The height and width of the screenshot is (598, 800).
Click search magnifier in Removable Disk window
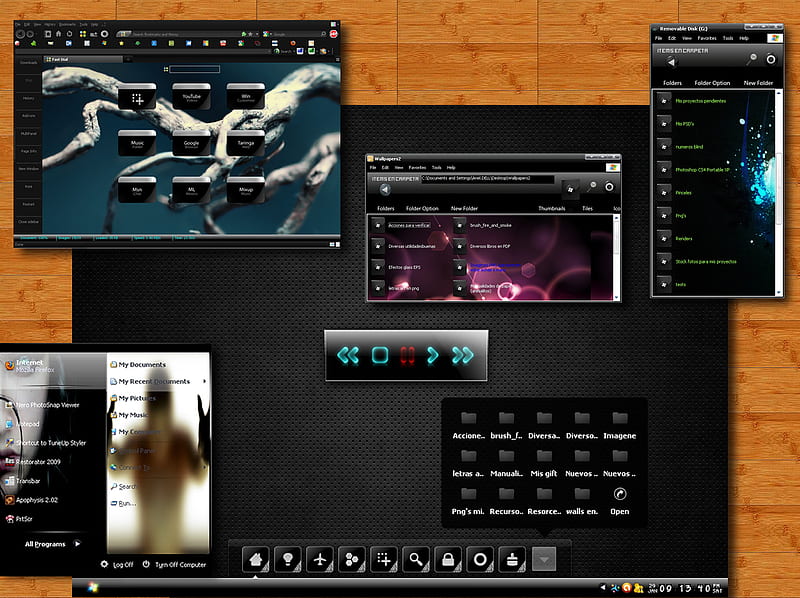(752, 59)
